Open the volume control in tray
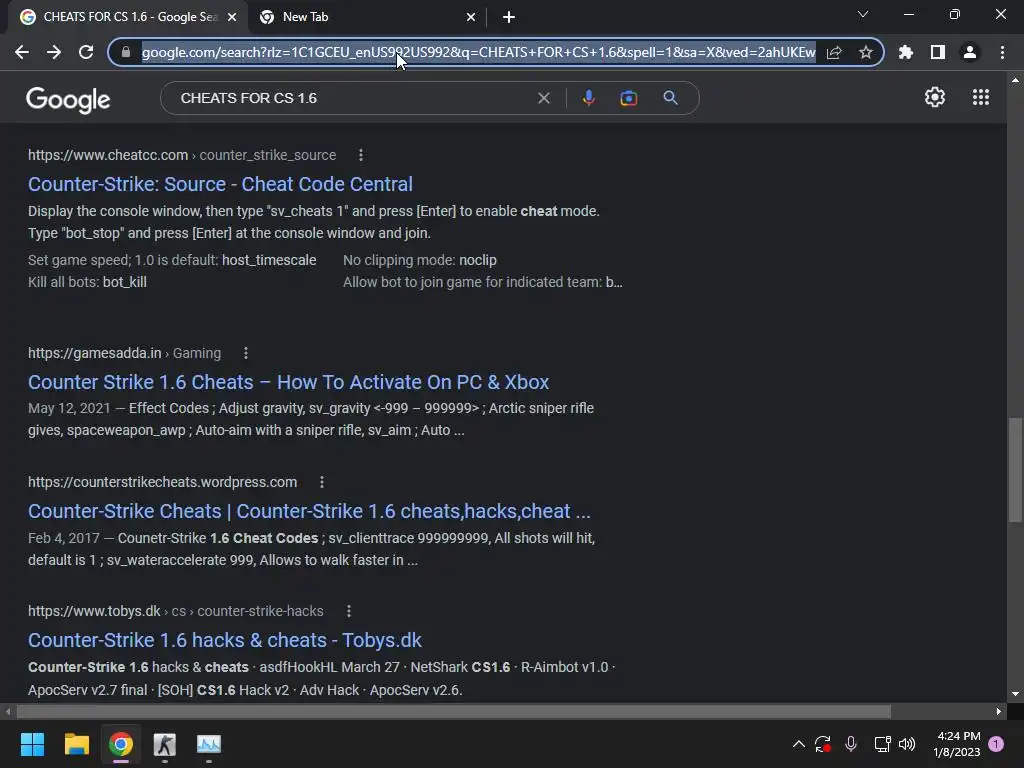1024x768 pixels. [907, 744]
